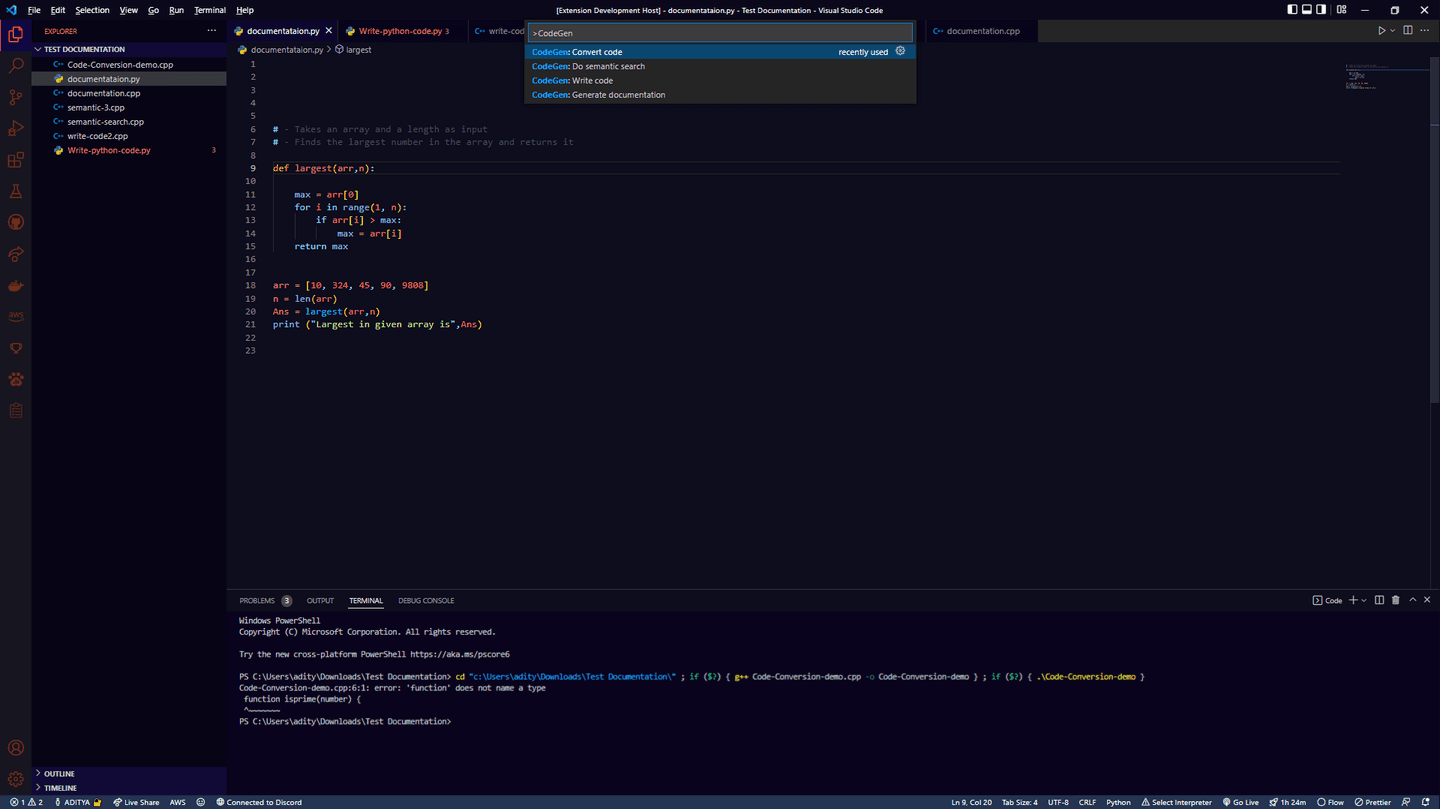This screenshot has width=1440, height=809.
Task: Kill the terminal with trash icon
Action: click(x=1396, y=600)
